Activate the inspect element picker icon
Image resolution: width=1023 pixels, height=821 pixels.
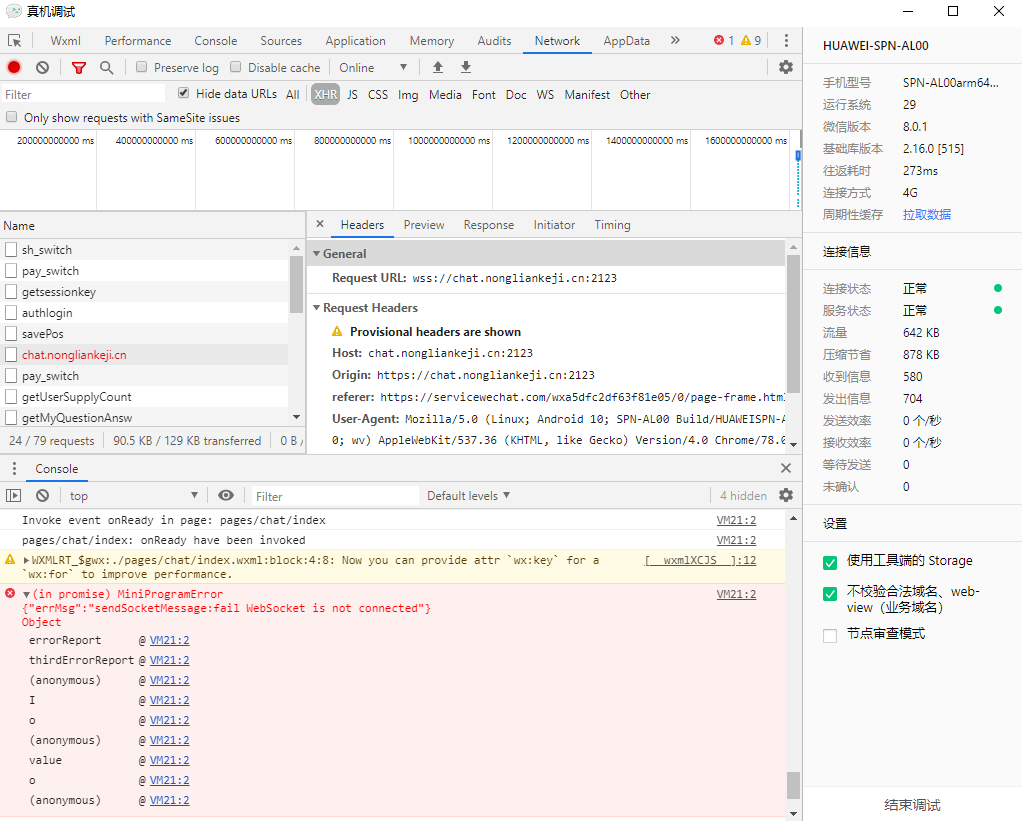pyautogui.click(x=14, y=40)
